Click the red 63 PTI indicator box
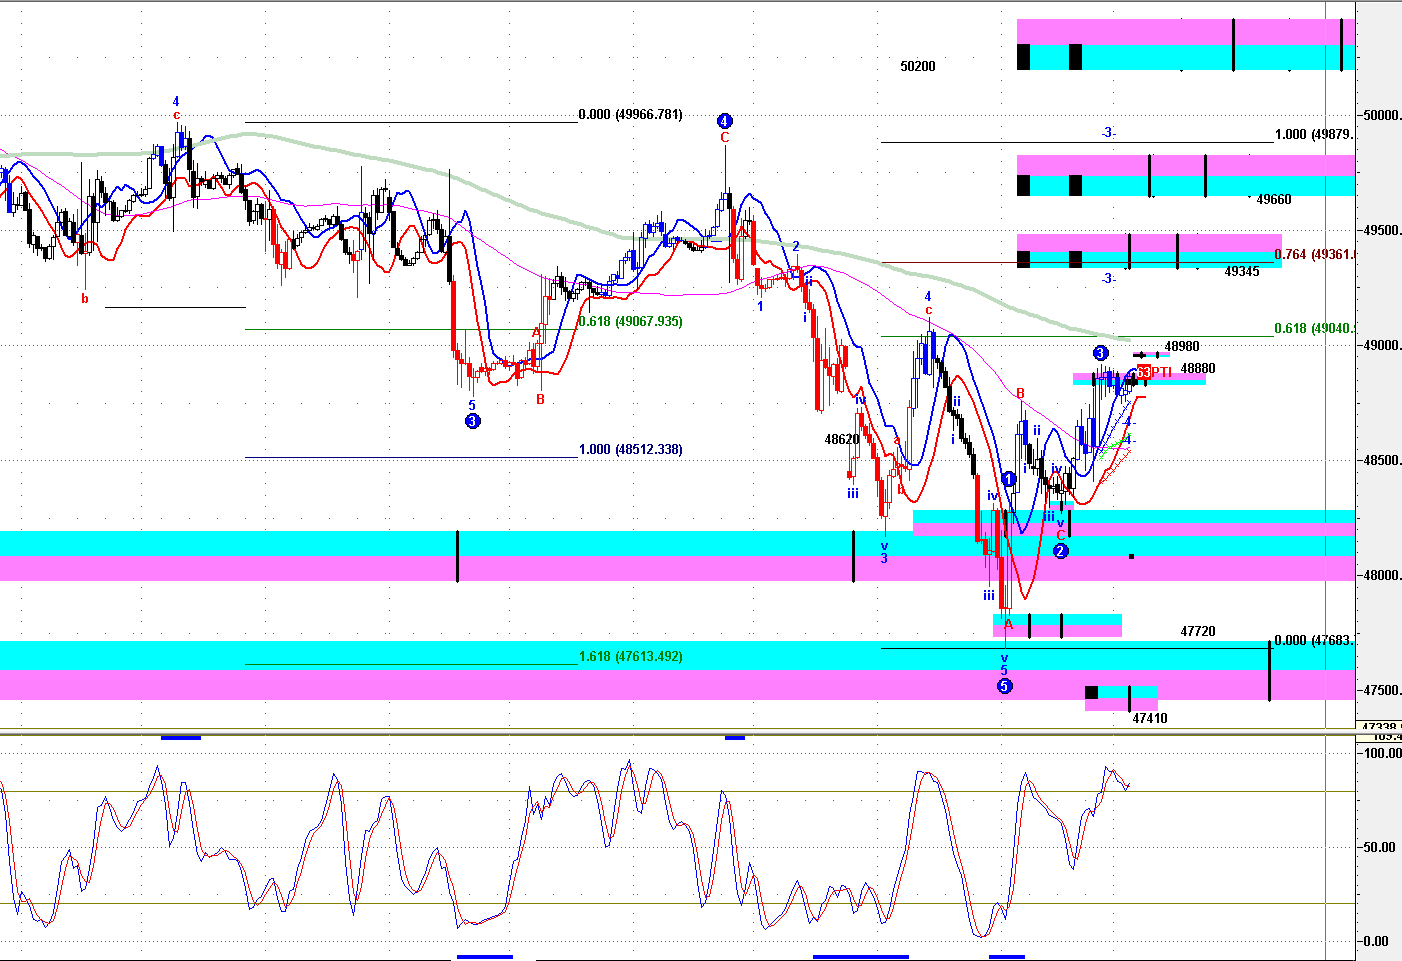Viewport: 1402px width, 961px height. click(1144, 373)
